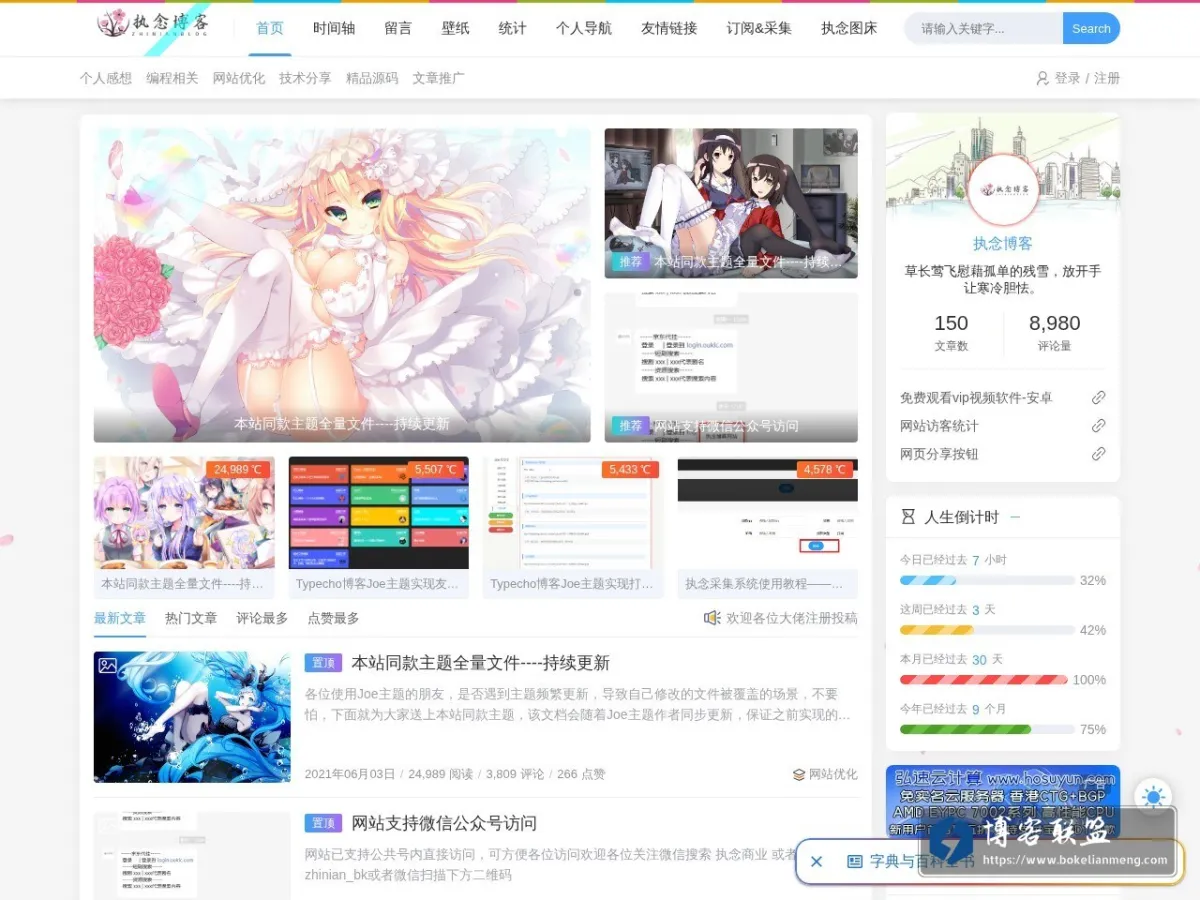
Task: Open the hot card with 4,578 ℃
Action: coord(767,527)
